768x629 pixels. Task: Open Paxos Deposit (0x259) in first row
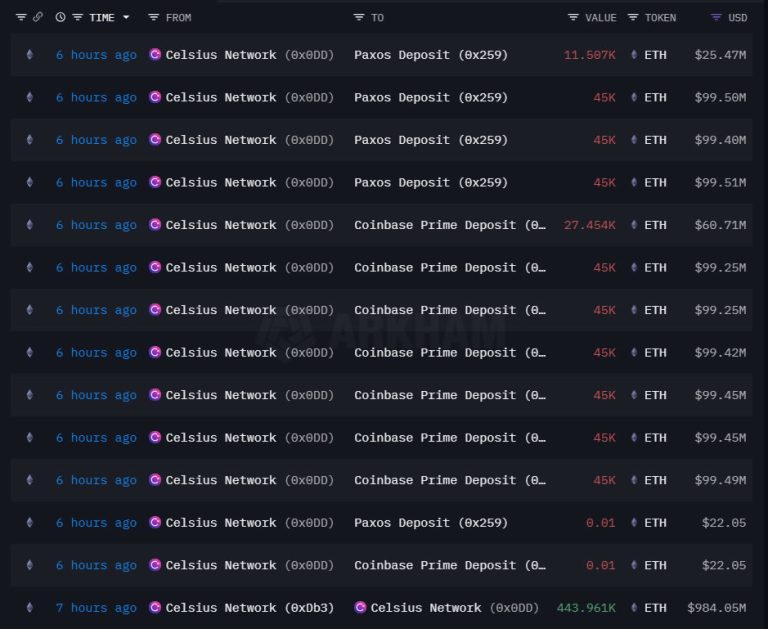(430, 55)
